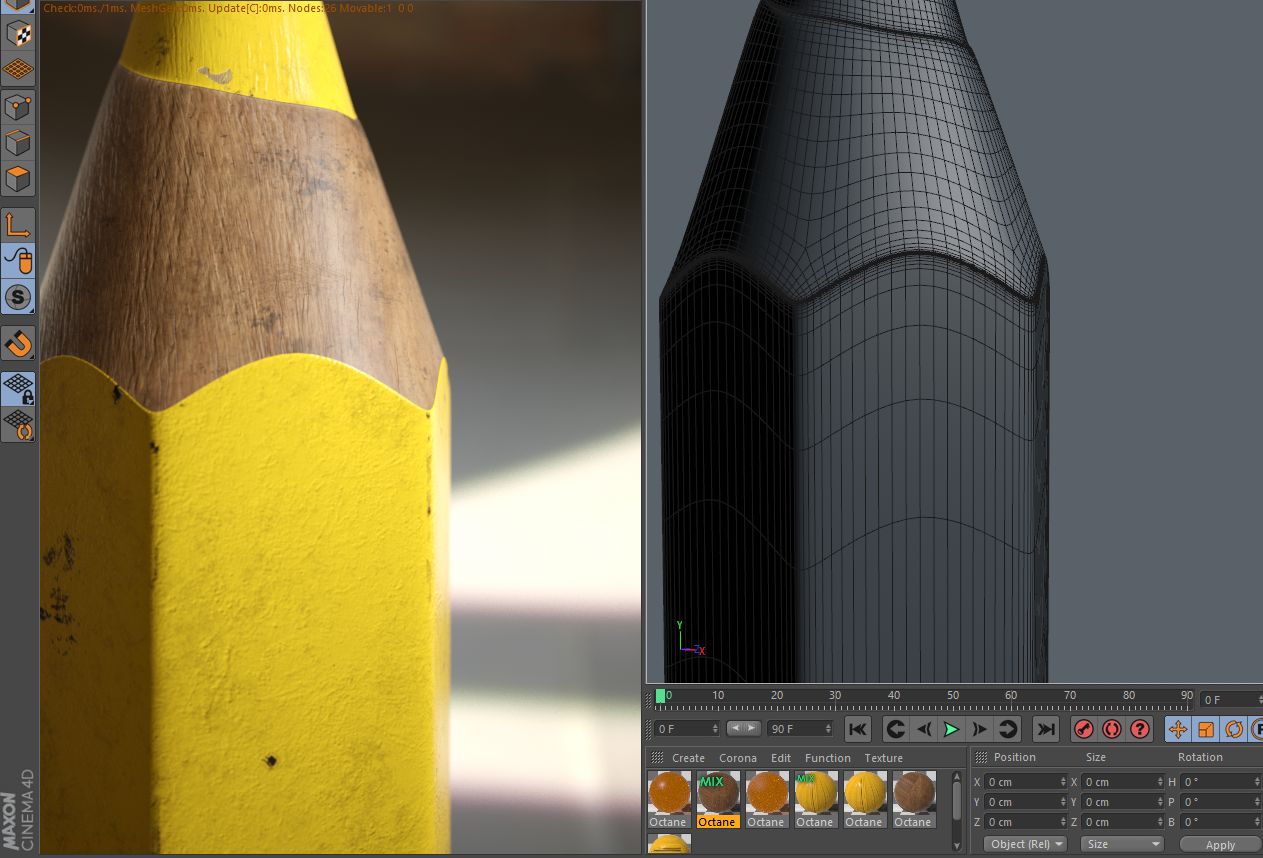Open the Size dropdown in the coordinates panel

pos(1122,843)
